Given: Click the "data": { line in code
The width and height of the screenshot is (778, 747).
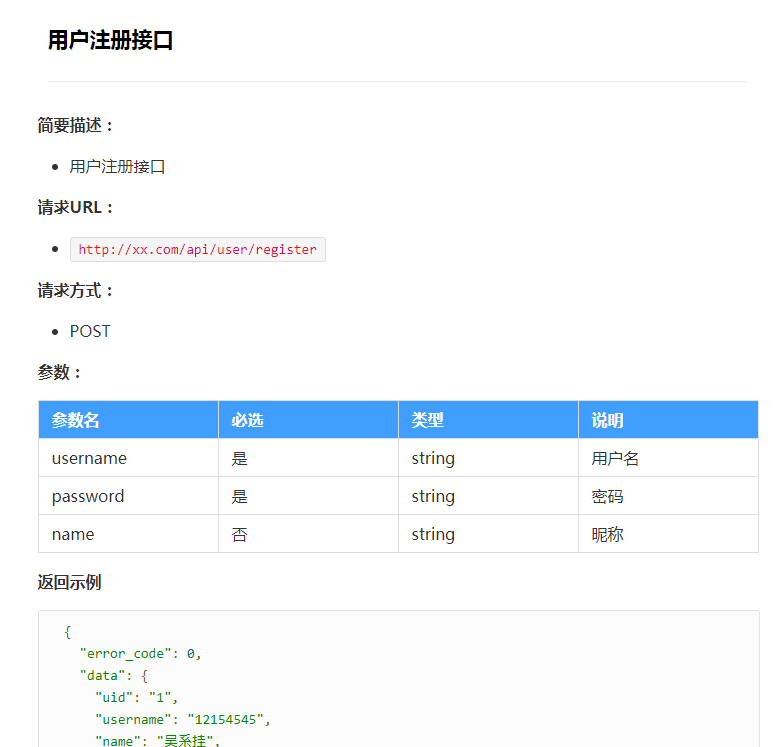Looking at the screenshot, I should pos(114,676).
